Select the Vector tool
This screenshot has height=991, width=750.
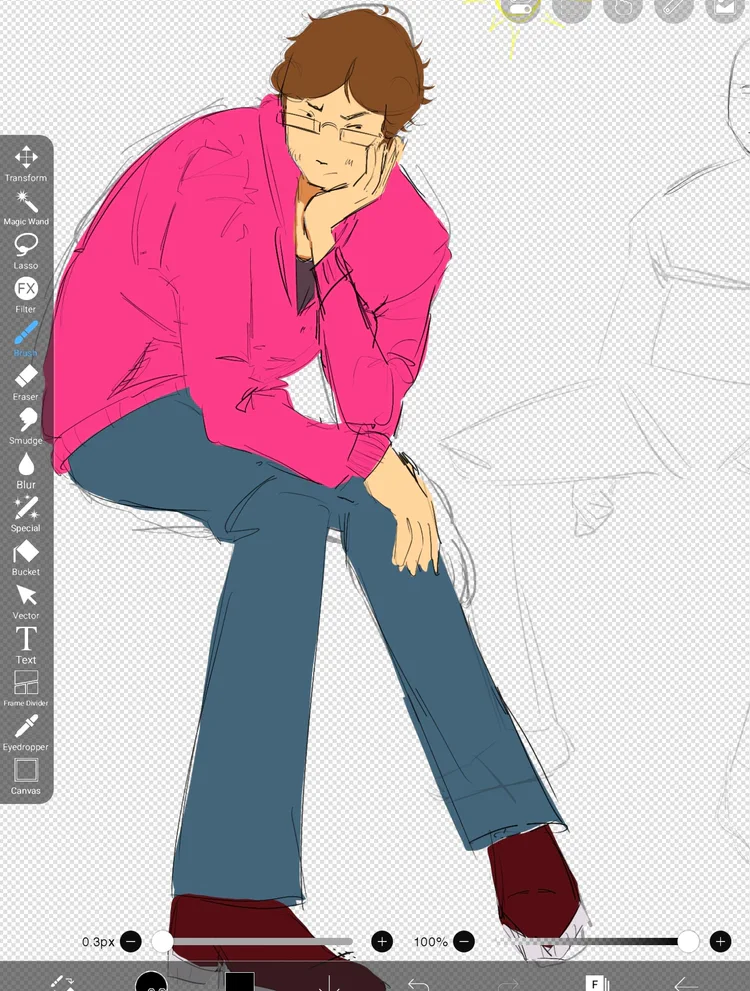pos(26,601)
